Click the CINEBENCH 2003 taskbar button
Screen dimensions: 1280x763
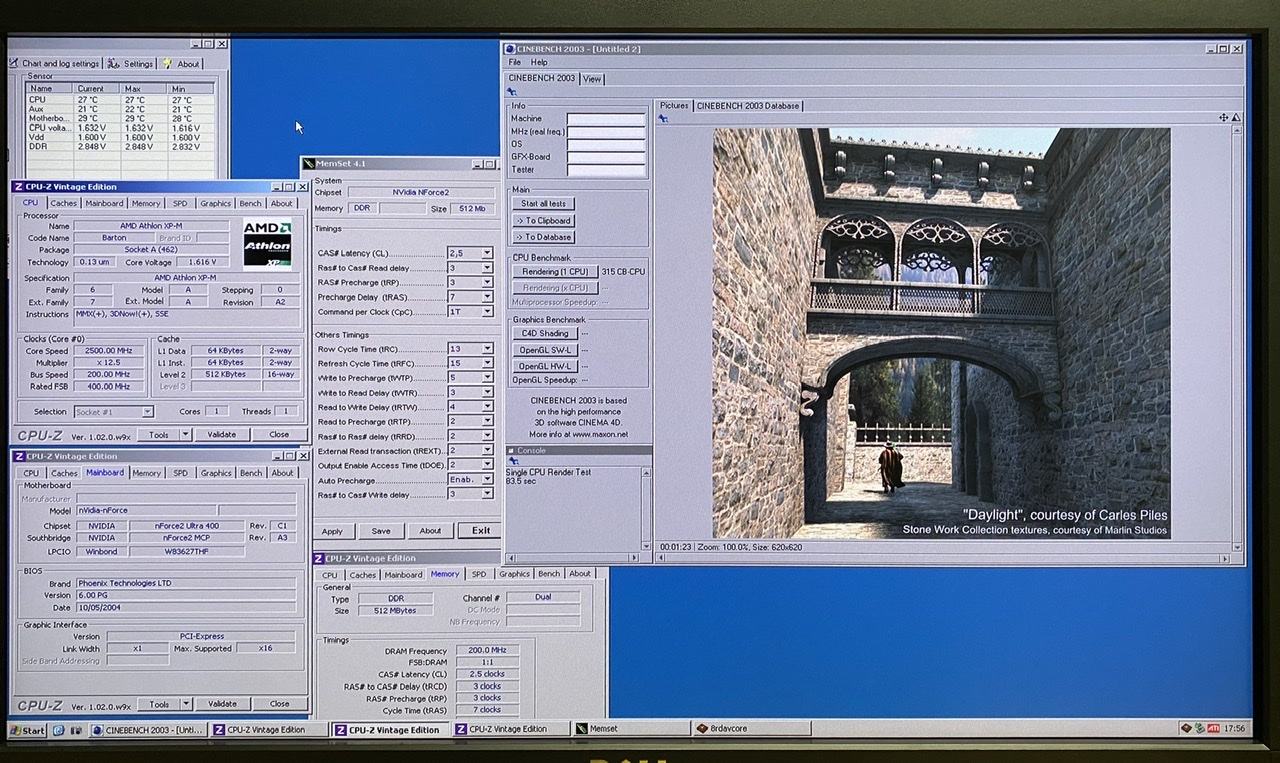click(148, 730)
